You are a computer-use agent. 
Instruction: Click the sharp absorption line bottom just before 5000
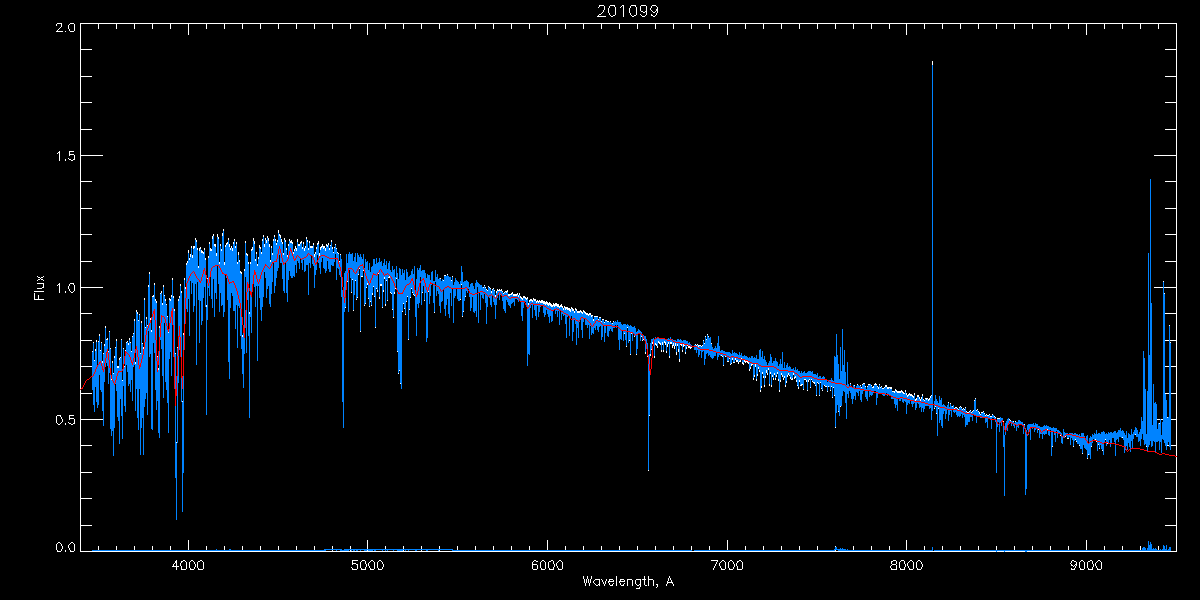click(343, 425)
